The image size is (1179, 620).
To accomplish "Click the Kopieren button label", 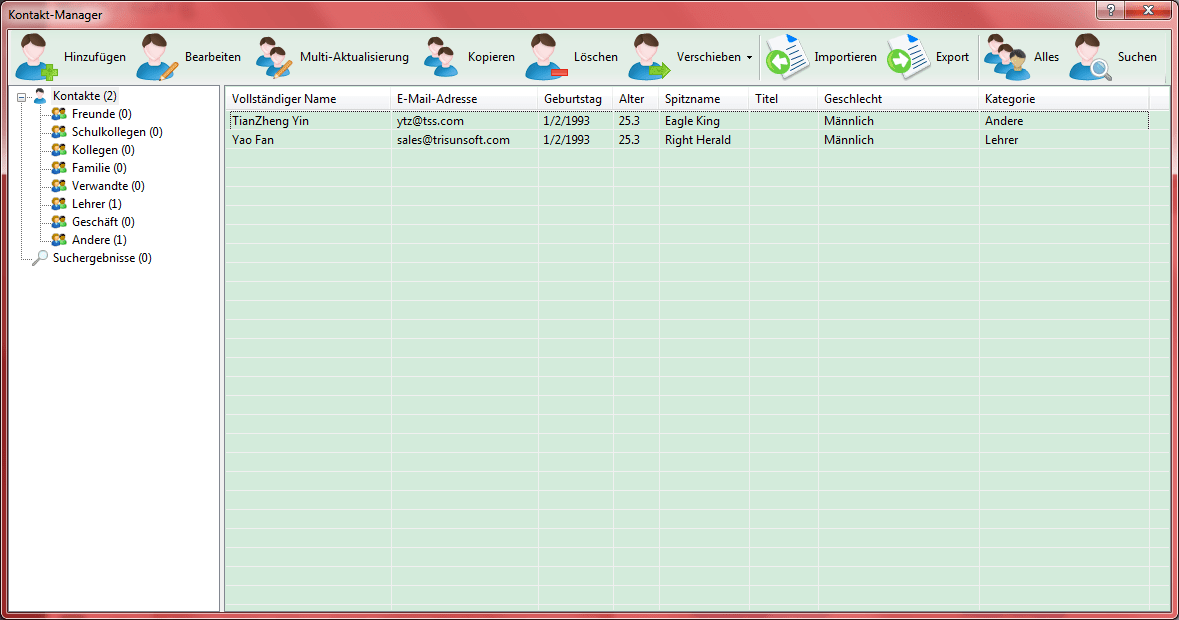I will click(491, 57).
